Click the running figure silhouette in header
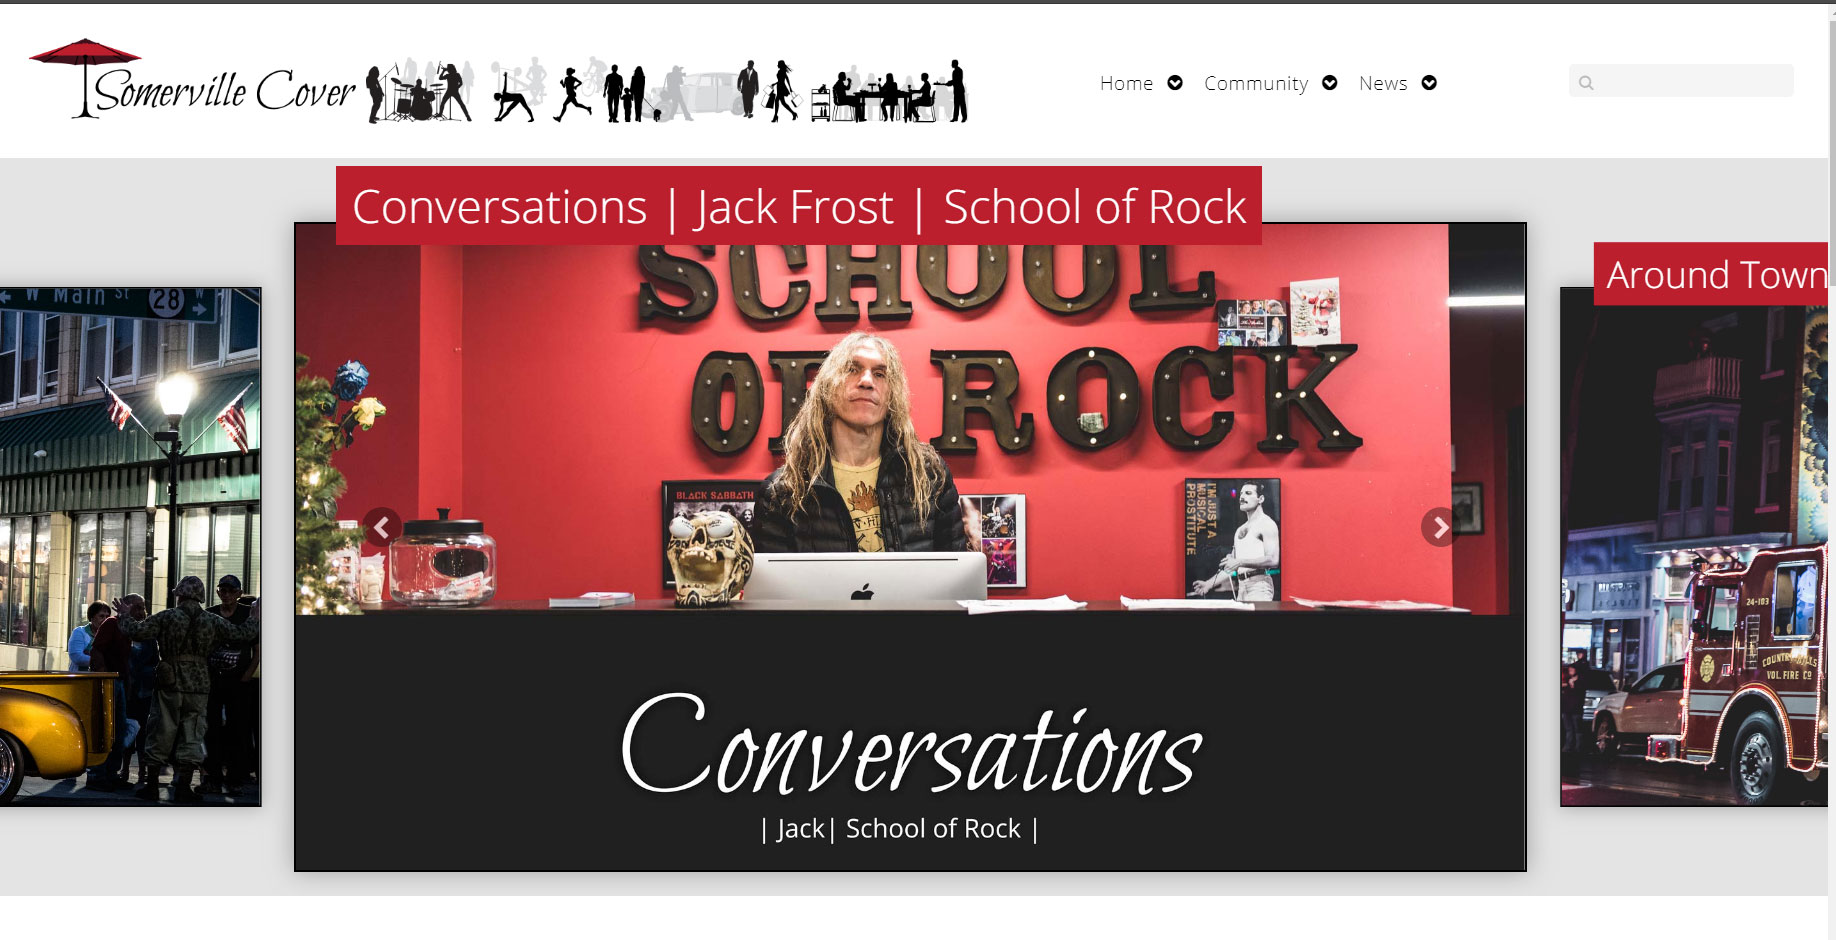Image resolution: width=1836 pixels, height=940 pixels. pyautogui.click(x=572, y=94)
